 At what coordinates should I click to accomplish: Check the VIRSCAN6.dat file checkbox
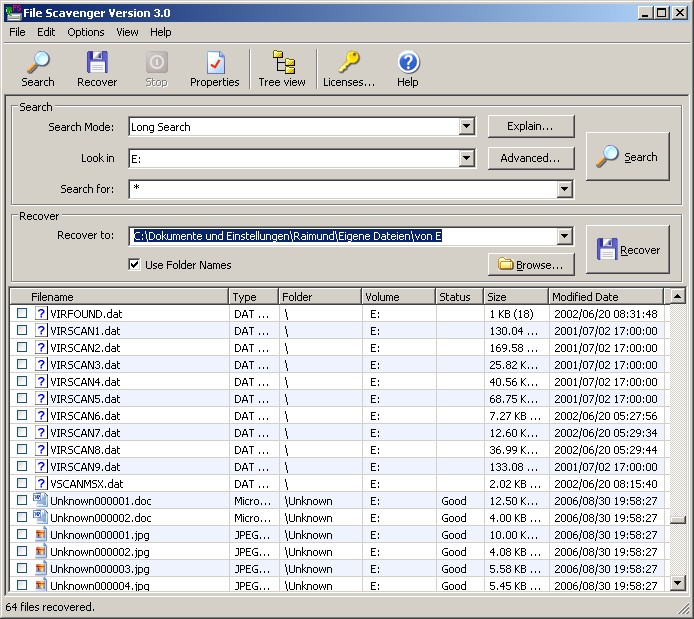(x=22, y=415)
